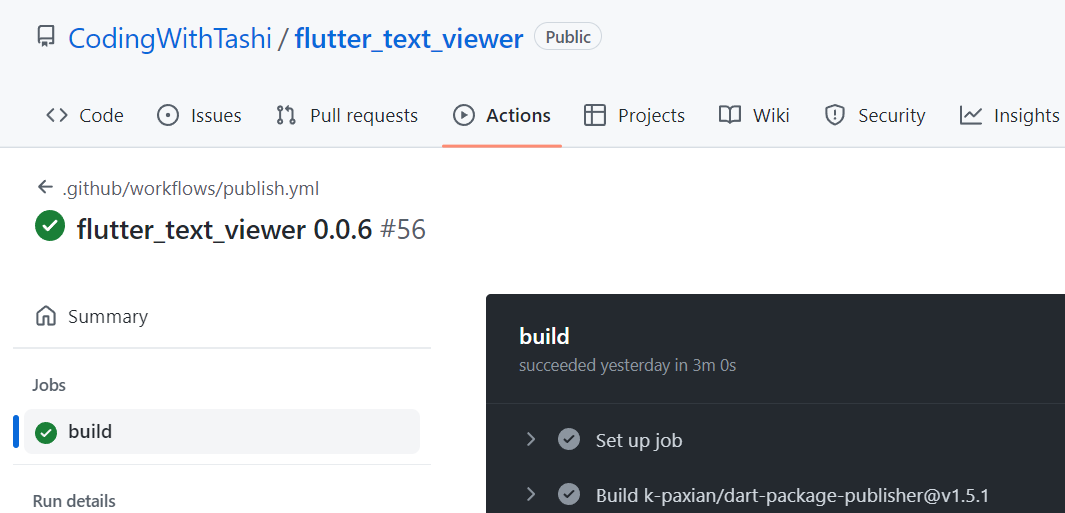Image resolution: width=1065 pixels, height=513 pixels.
Task: Switch to the Pull requests tab
Action: click(347, 116)
